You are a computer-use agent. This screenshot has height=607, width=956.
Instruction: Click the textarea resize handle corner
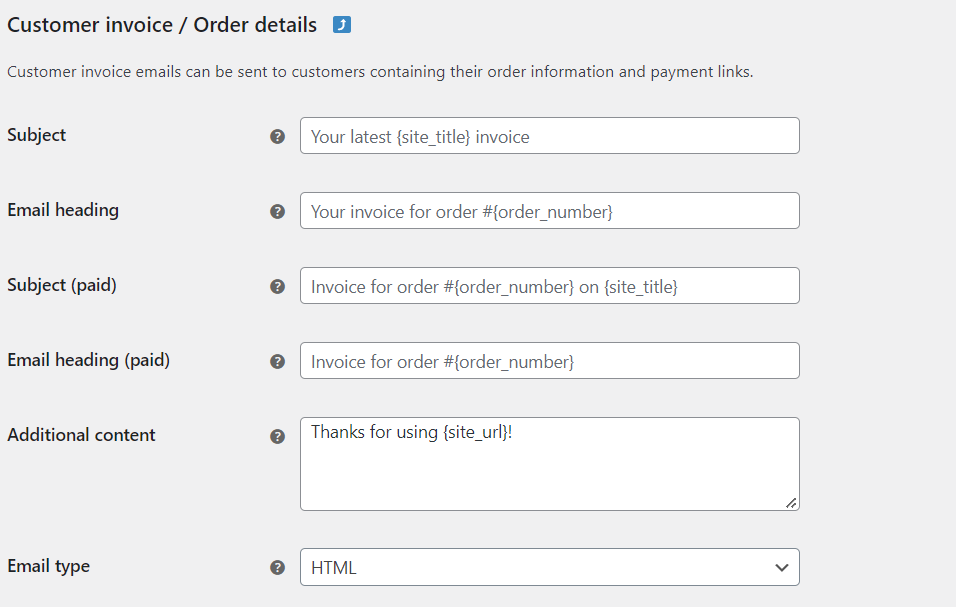[x=791, y=503]
